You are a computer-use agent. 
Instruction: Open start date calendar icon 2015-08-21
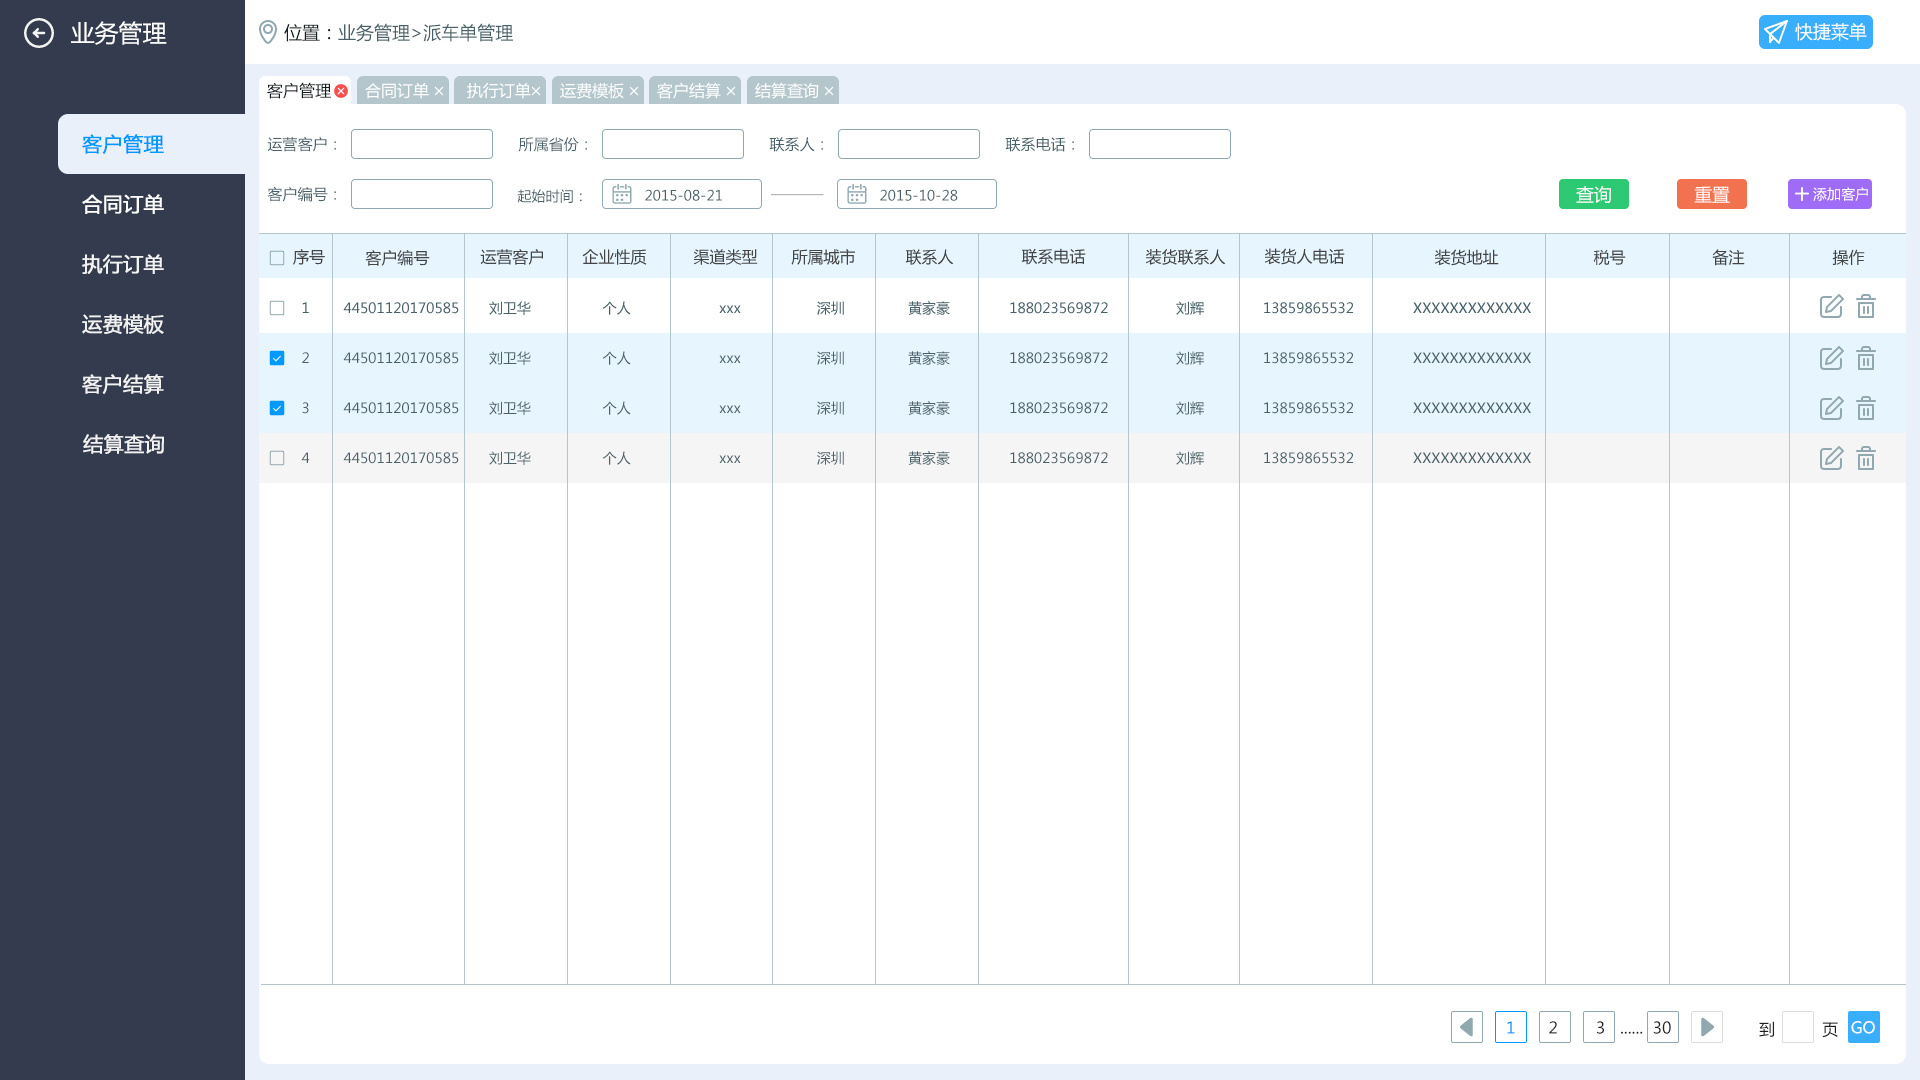(622, 194)
